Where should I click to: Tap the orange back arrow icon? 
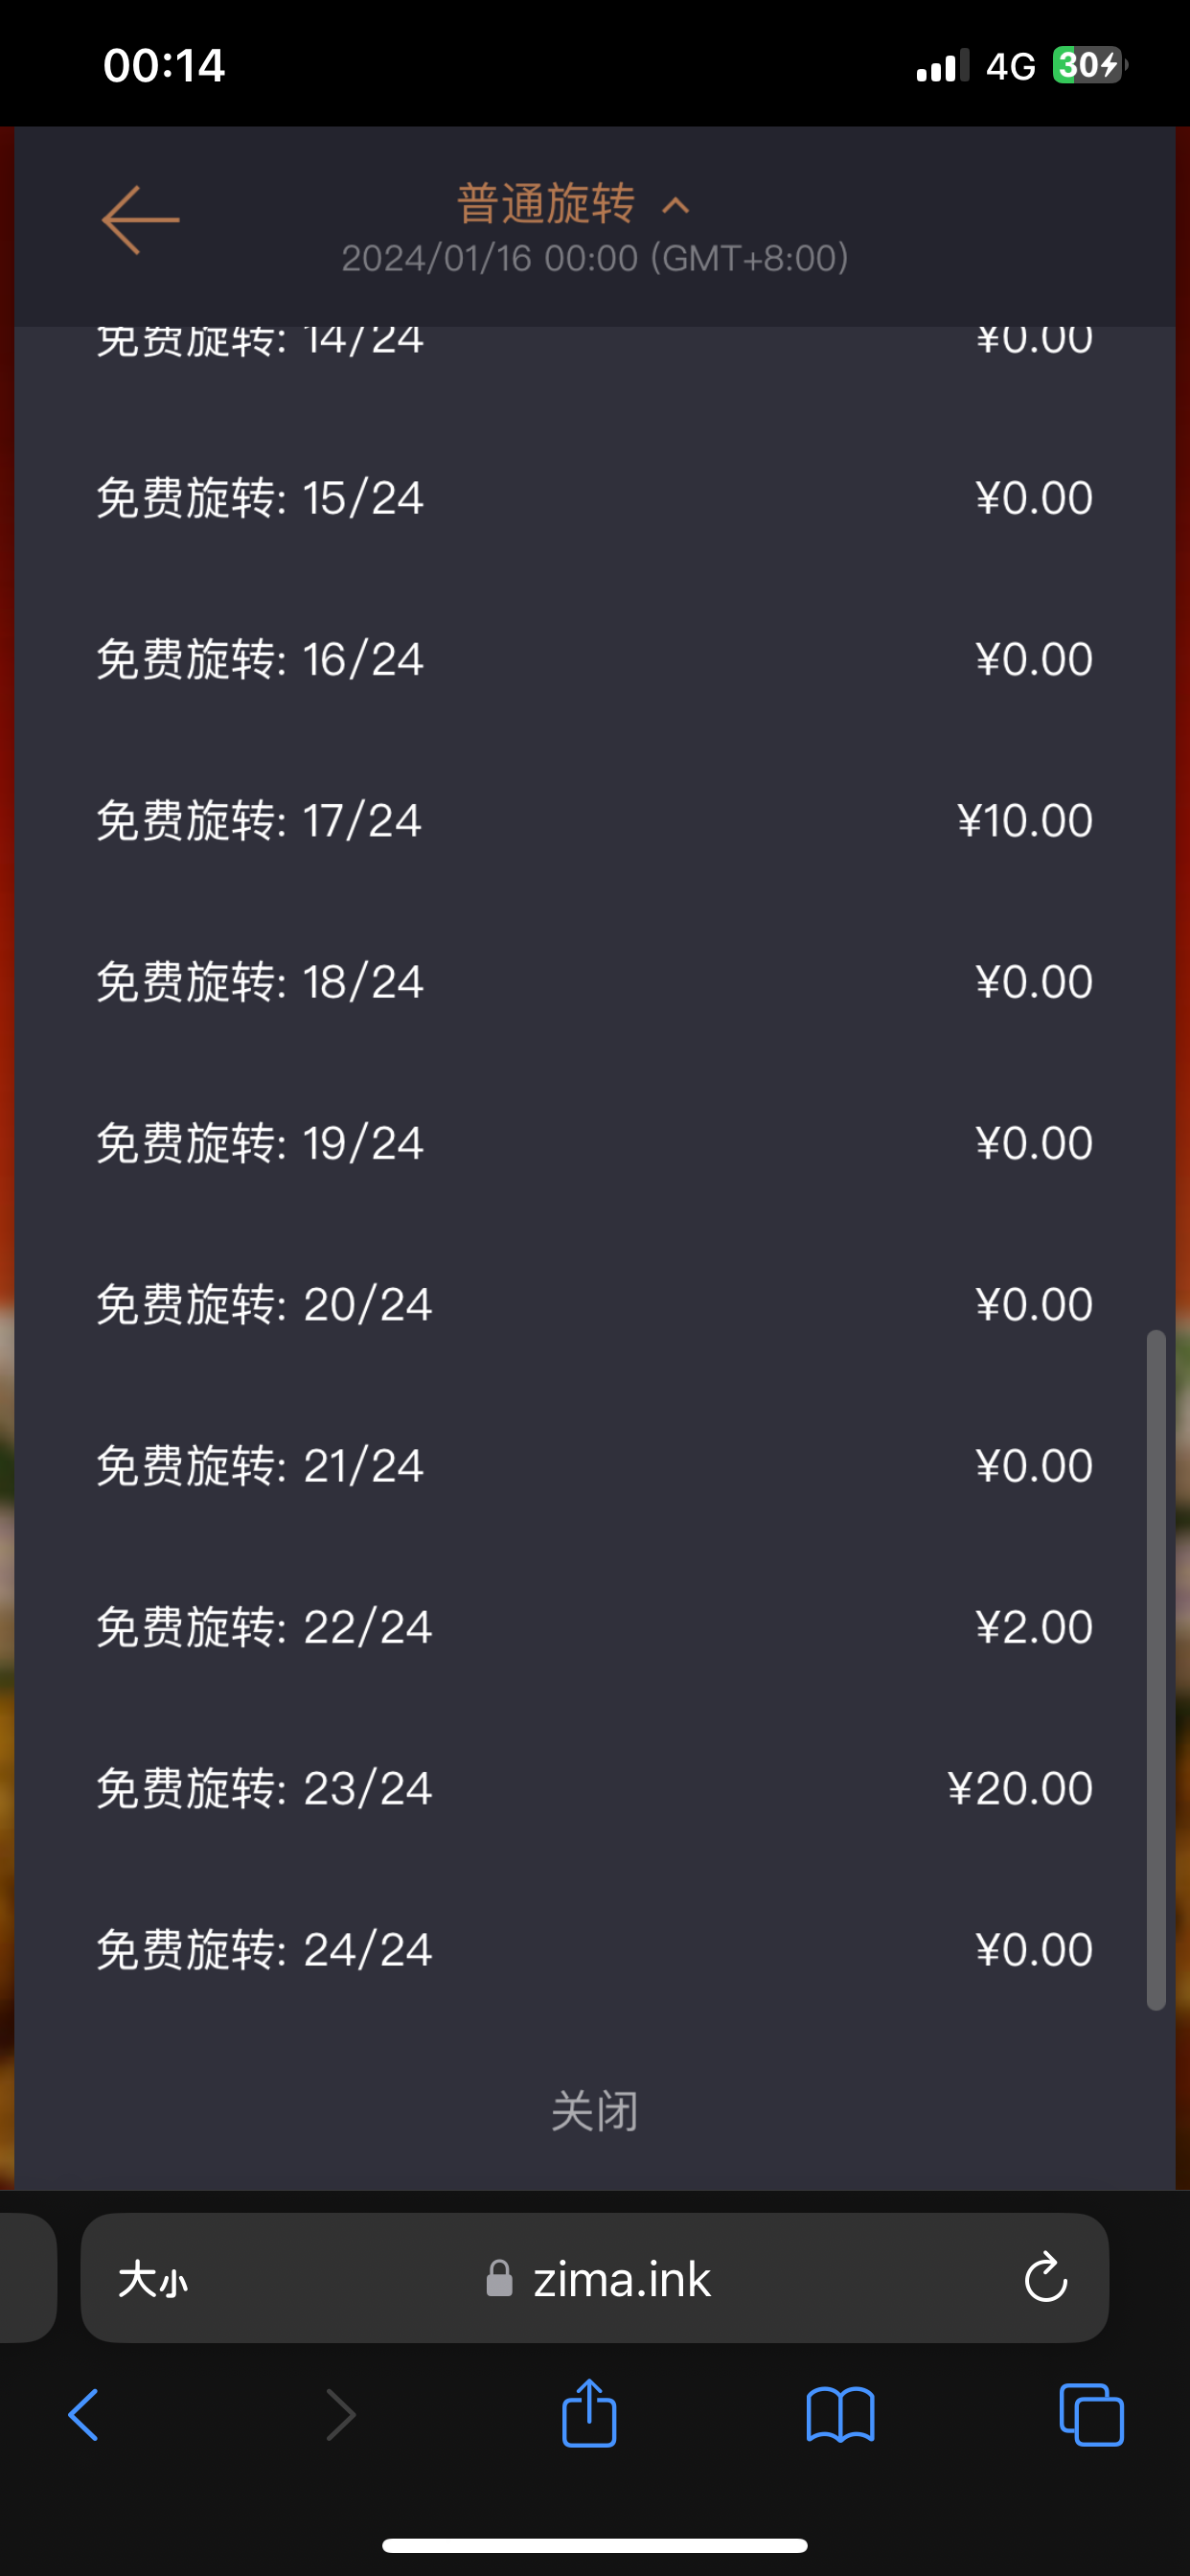pyautogui.click(x=140, y=220)
